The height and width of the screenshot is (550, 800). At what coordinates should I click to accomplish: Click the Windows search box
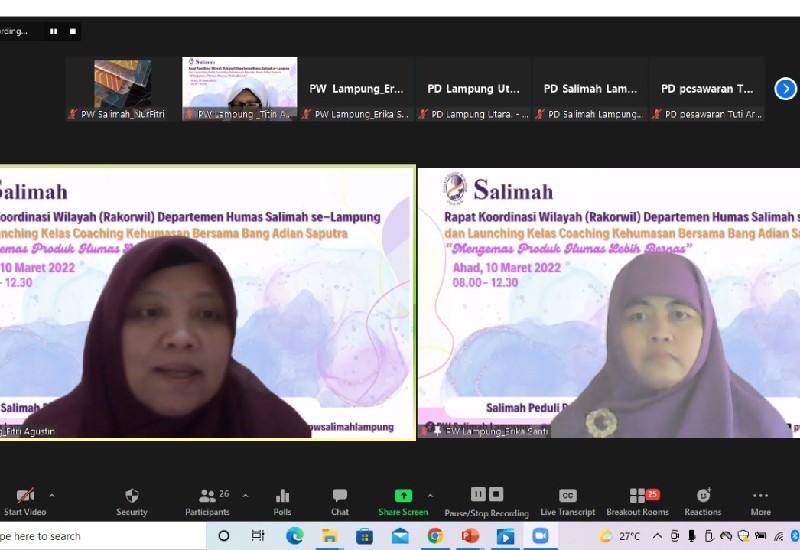[x=102, y=536]
